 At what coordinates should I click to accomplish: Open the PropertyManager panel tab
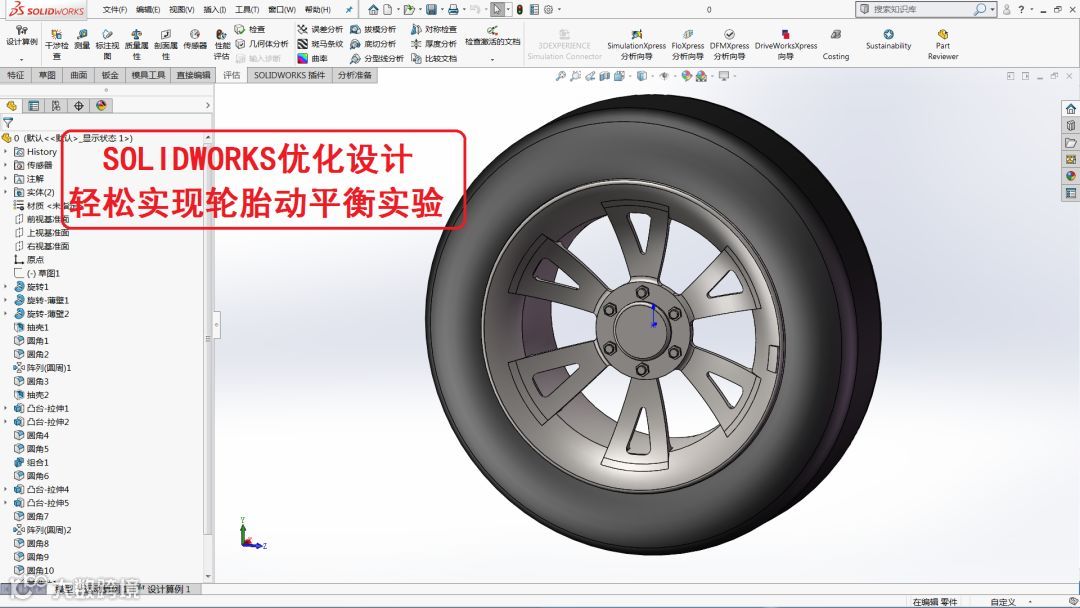34,105
